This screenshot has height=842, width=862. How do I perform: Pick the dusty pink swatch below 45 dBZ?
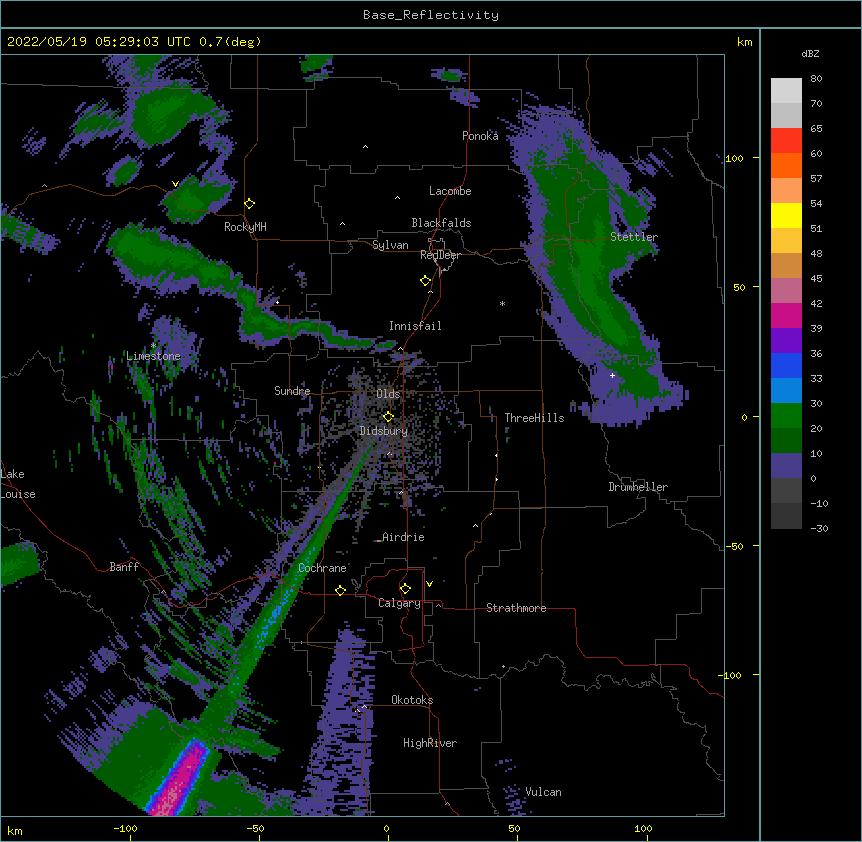(x=786, y=290)
